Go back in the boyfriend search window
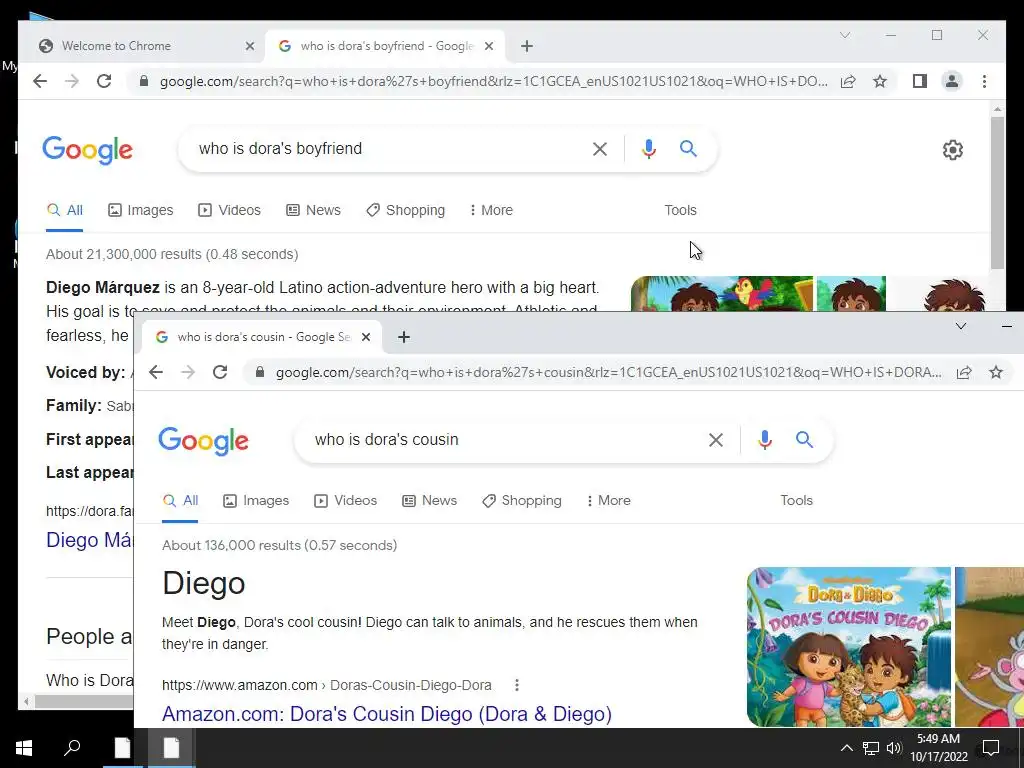Viewport: 1024px width, 768px height. [40, 81]
